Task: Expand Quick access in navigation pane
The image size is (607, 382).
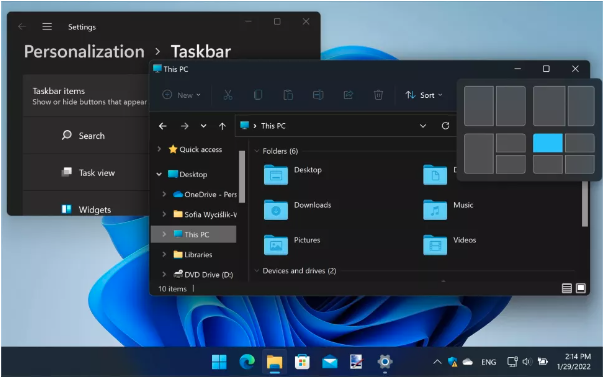Action: (x=159, y=149)
